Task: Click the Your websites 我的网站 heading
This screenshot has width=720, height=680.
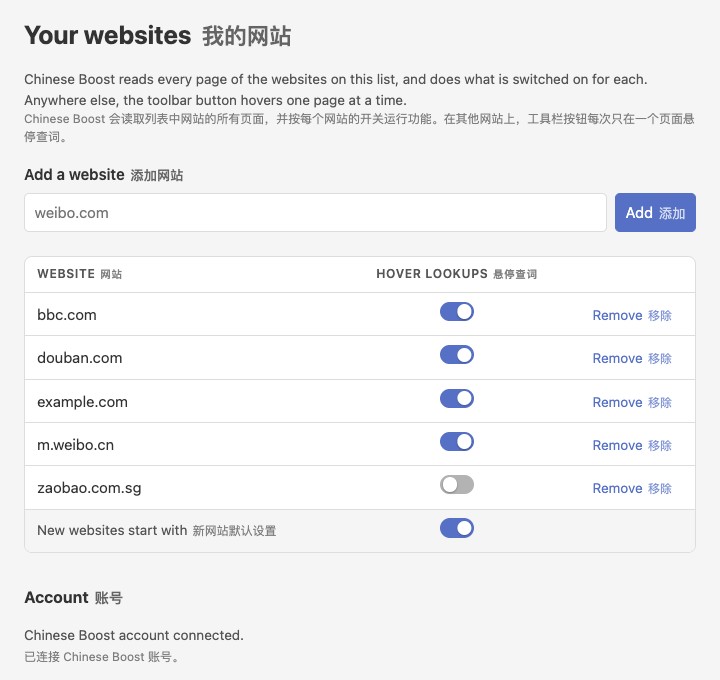Action: click(158, 36)
